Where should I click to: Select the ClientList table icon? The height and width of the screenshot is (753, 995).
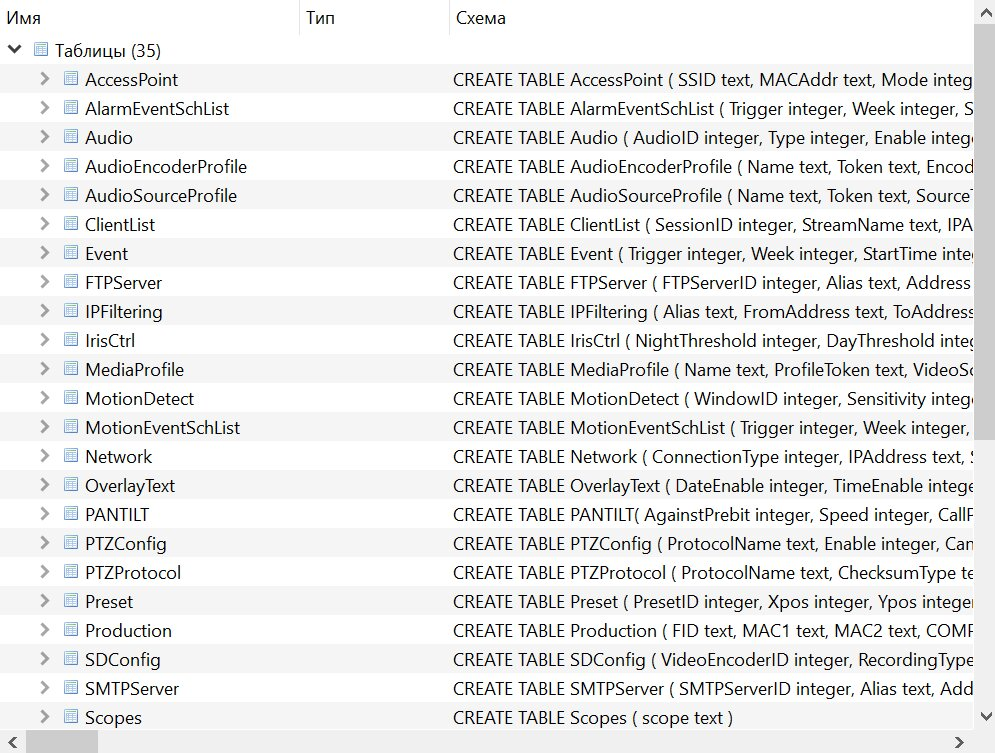[x=71, y=223]
